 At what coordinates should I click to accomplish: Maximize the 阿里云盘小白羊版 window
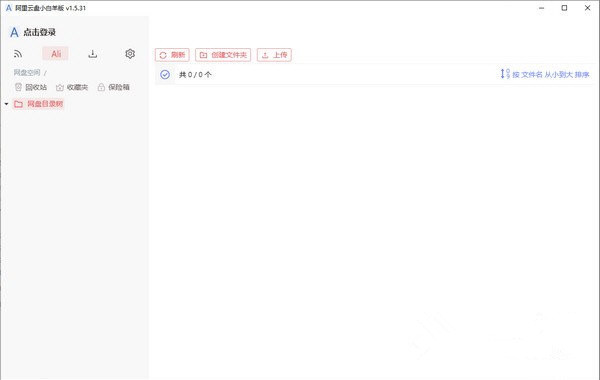(564, 8)
